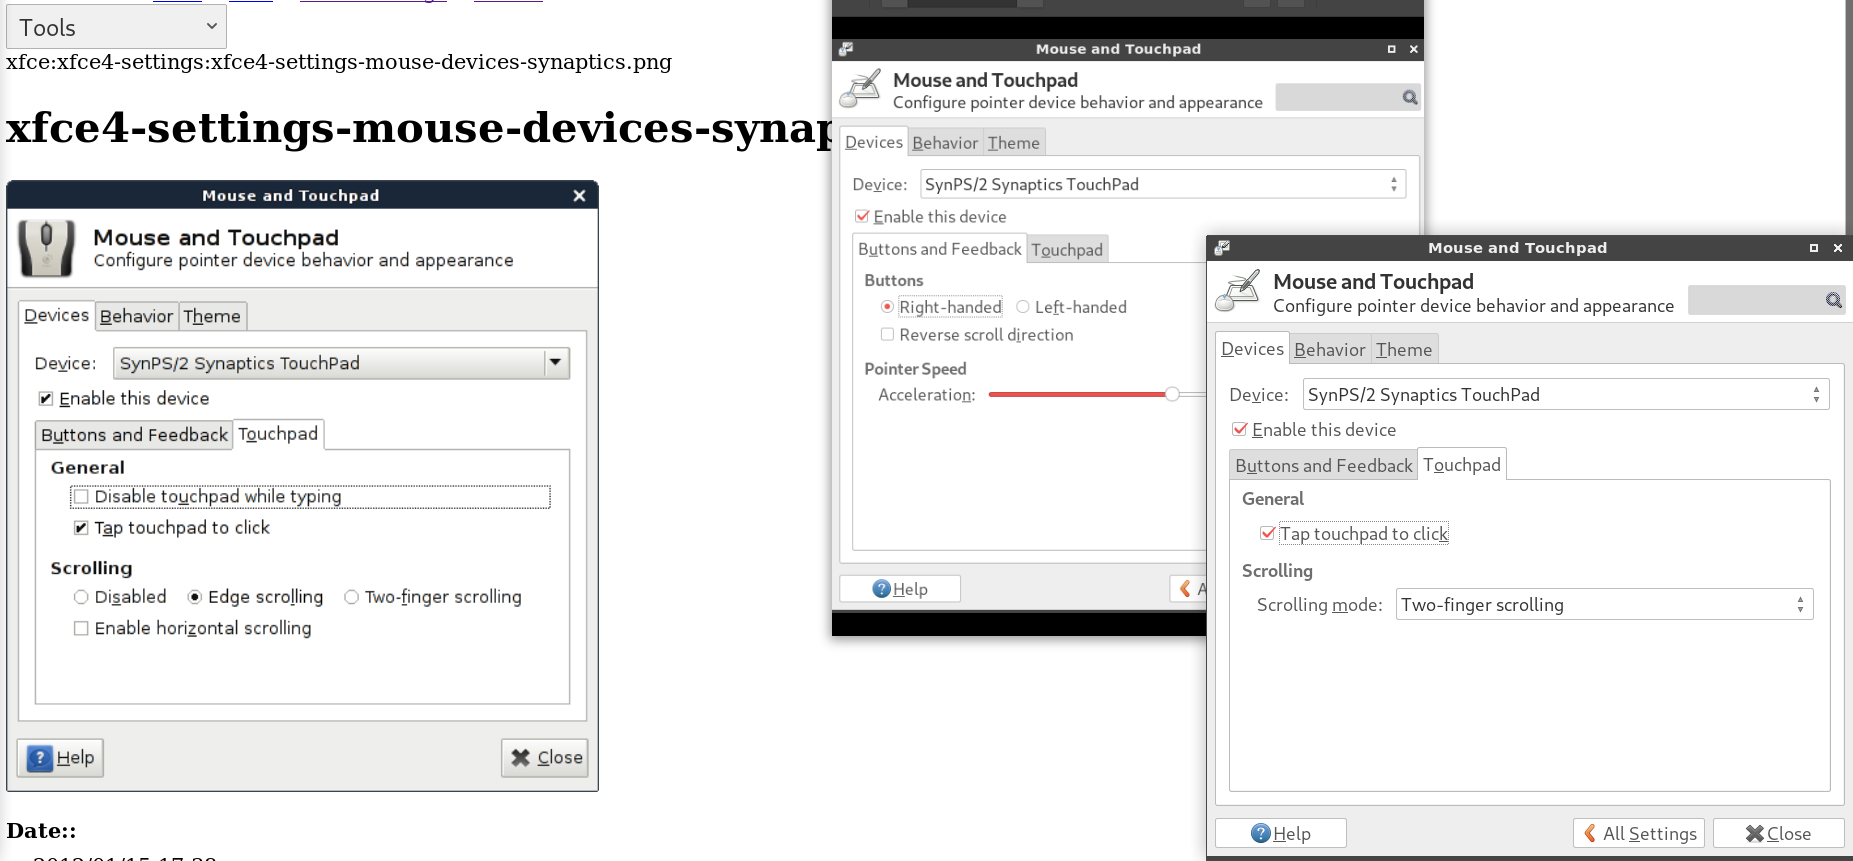1853x861 pixels.
Task: Click pointer device icon in the back window header
Action: pos(860,90)
